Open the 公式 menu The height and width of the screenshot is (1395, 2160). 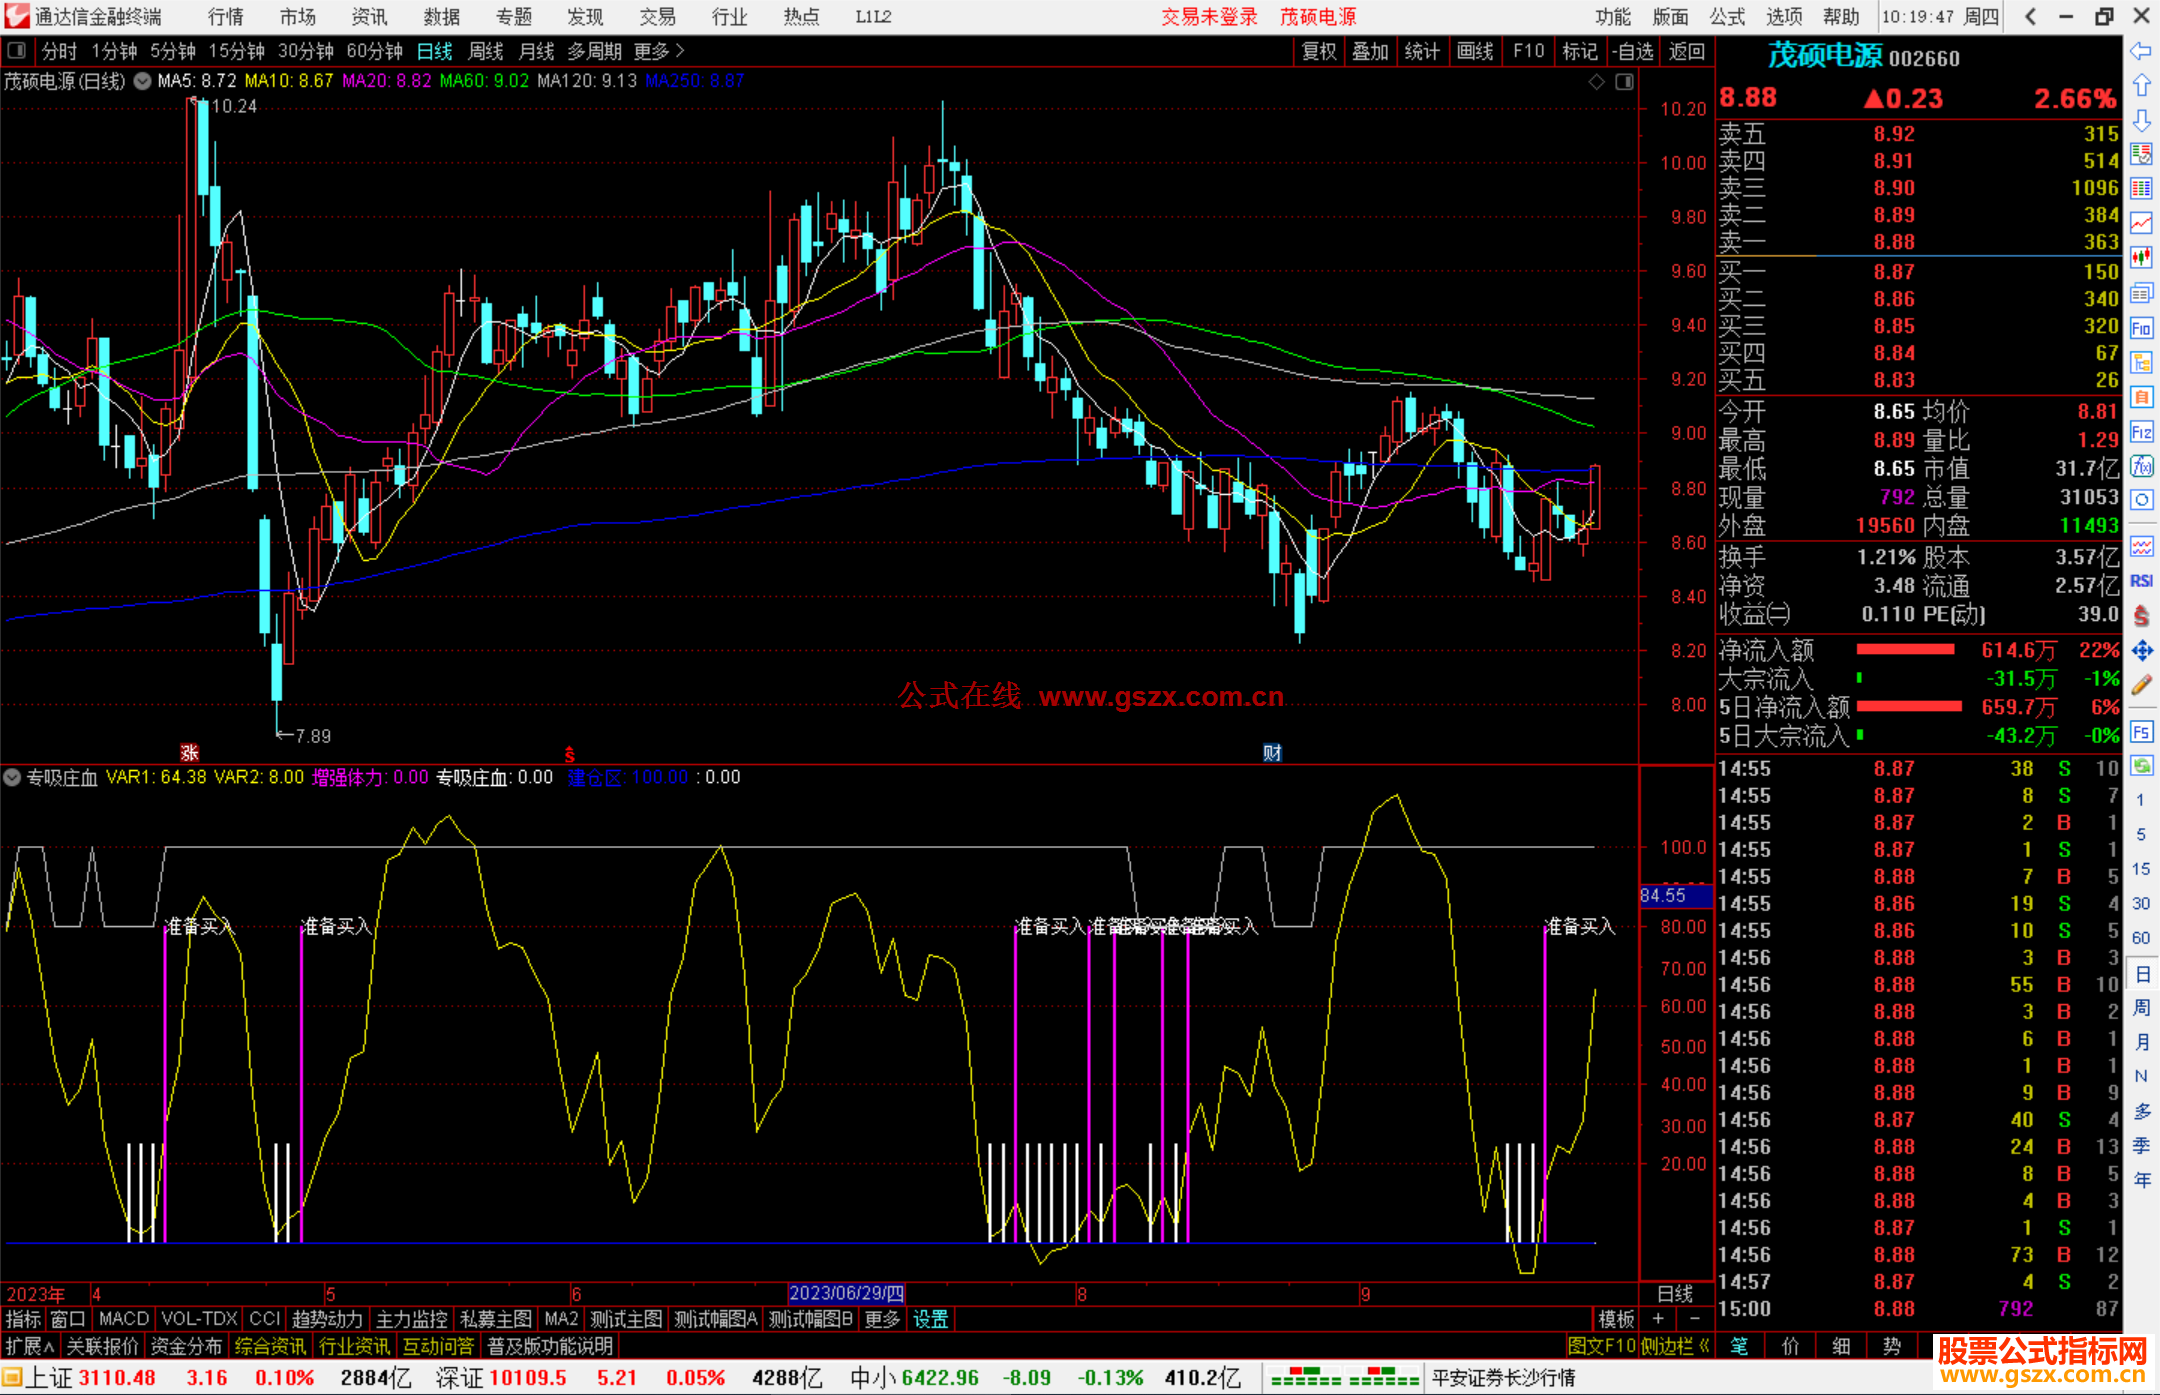1727,16
